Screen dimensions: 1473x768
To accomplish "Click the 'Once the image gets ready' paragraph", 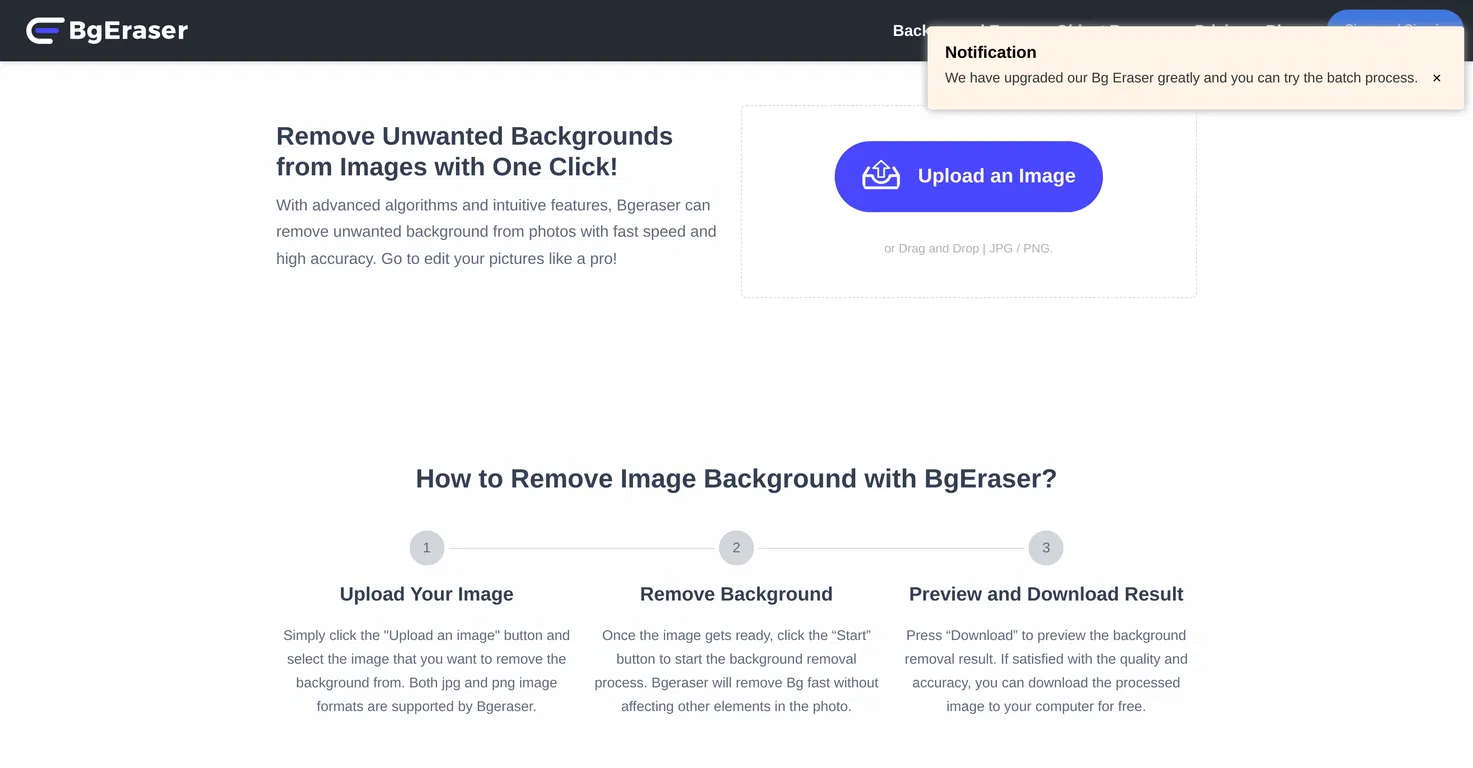I will coord(736,671).
